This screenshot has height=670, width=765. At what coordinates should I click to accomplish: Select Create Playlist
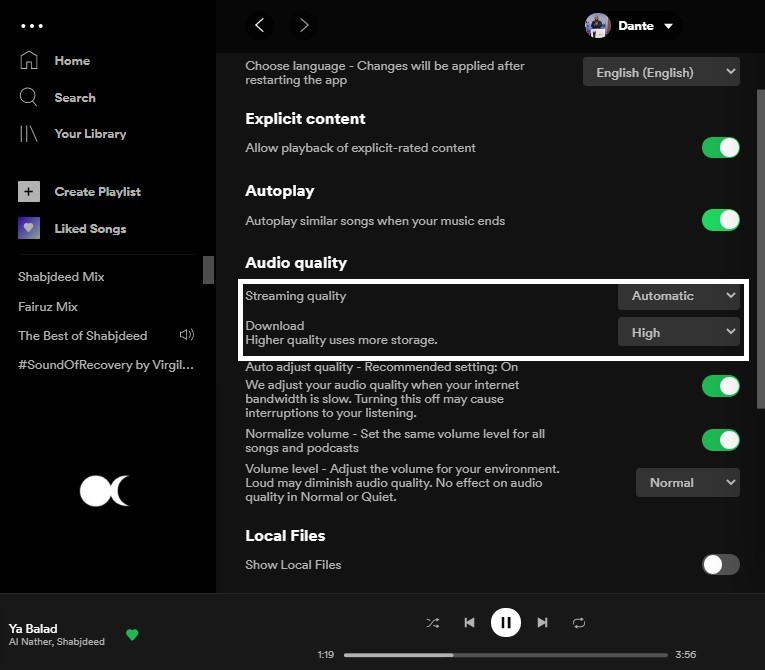(98, 192)
